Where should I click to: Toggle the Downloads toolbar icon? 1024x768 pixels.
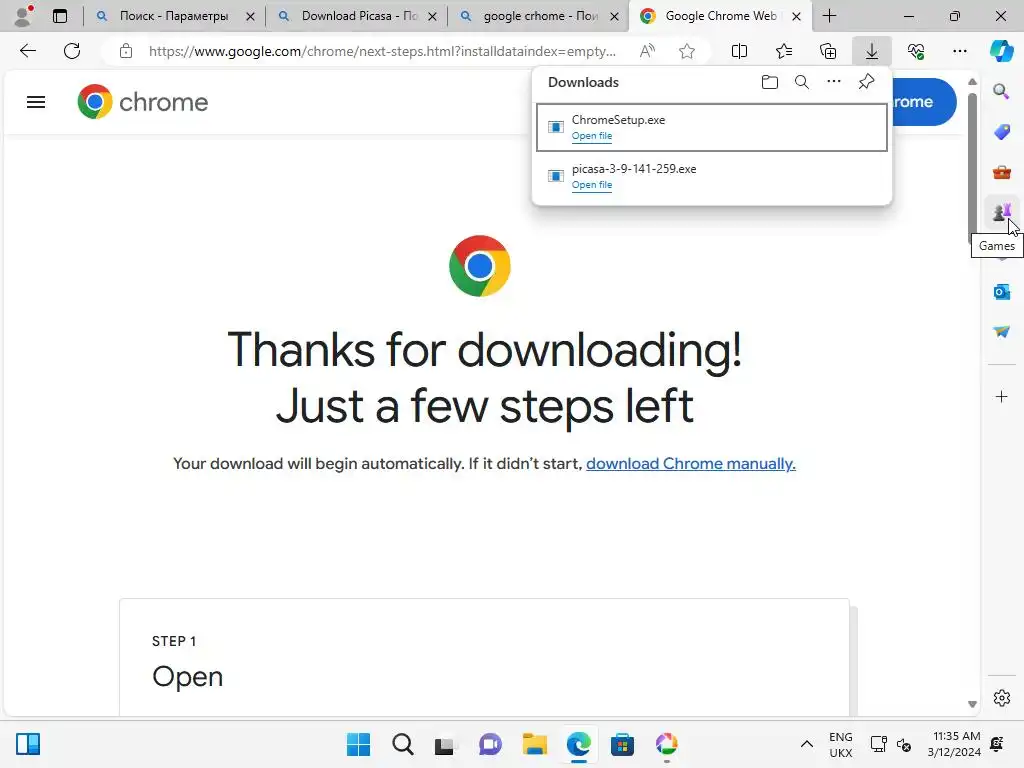(x=872, y=51)
